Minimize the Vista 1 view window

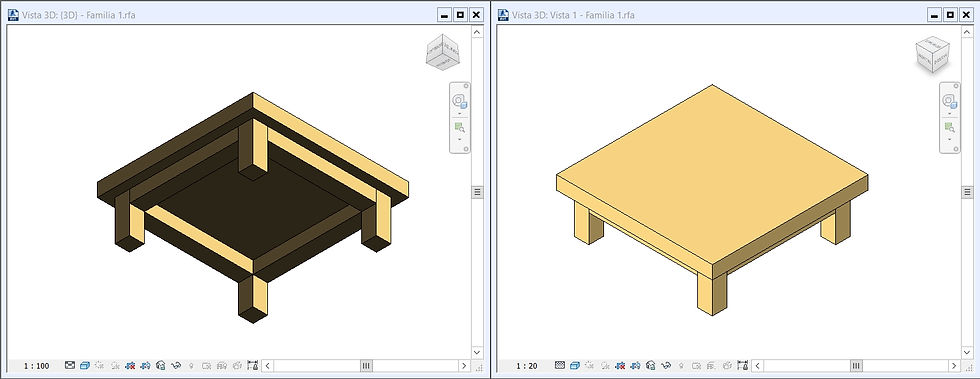(934, 14)
